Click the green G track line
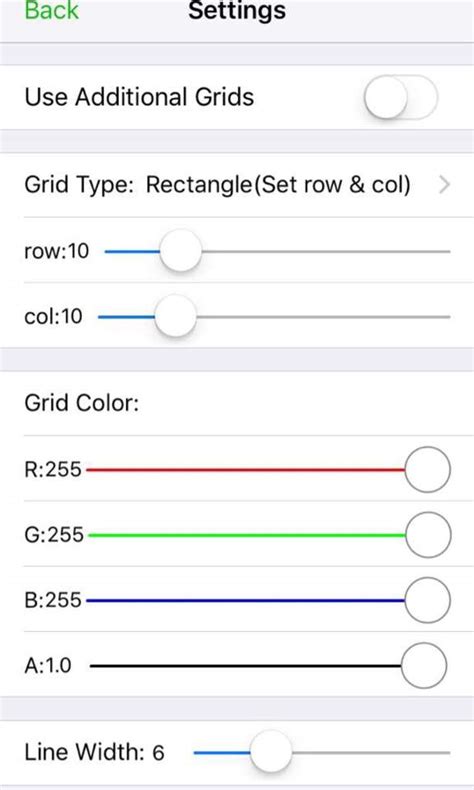 [x=247, y=535]
